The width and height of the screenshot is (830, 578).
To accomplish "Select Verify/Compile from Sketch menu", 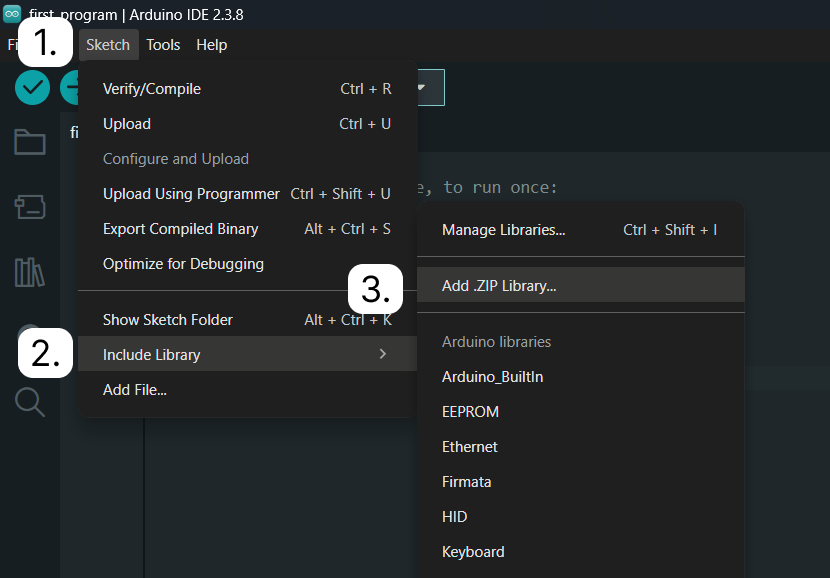I will (x=247, y=89).
